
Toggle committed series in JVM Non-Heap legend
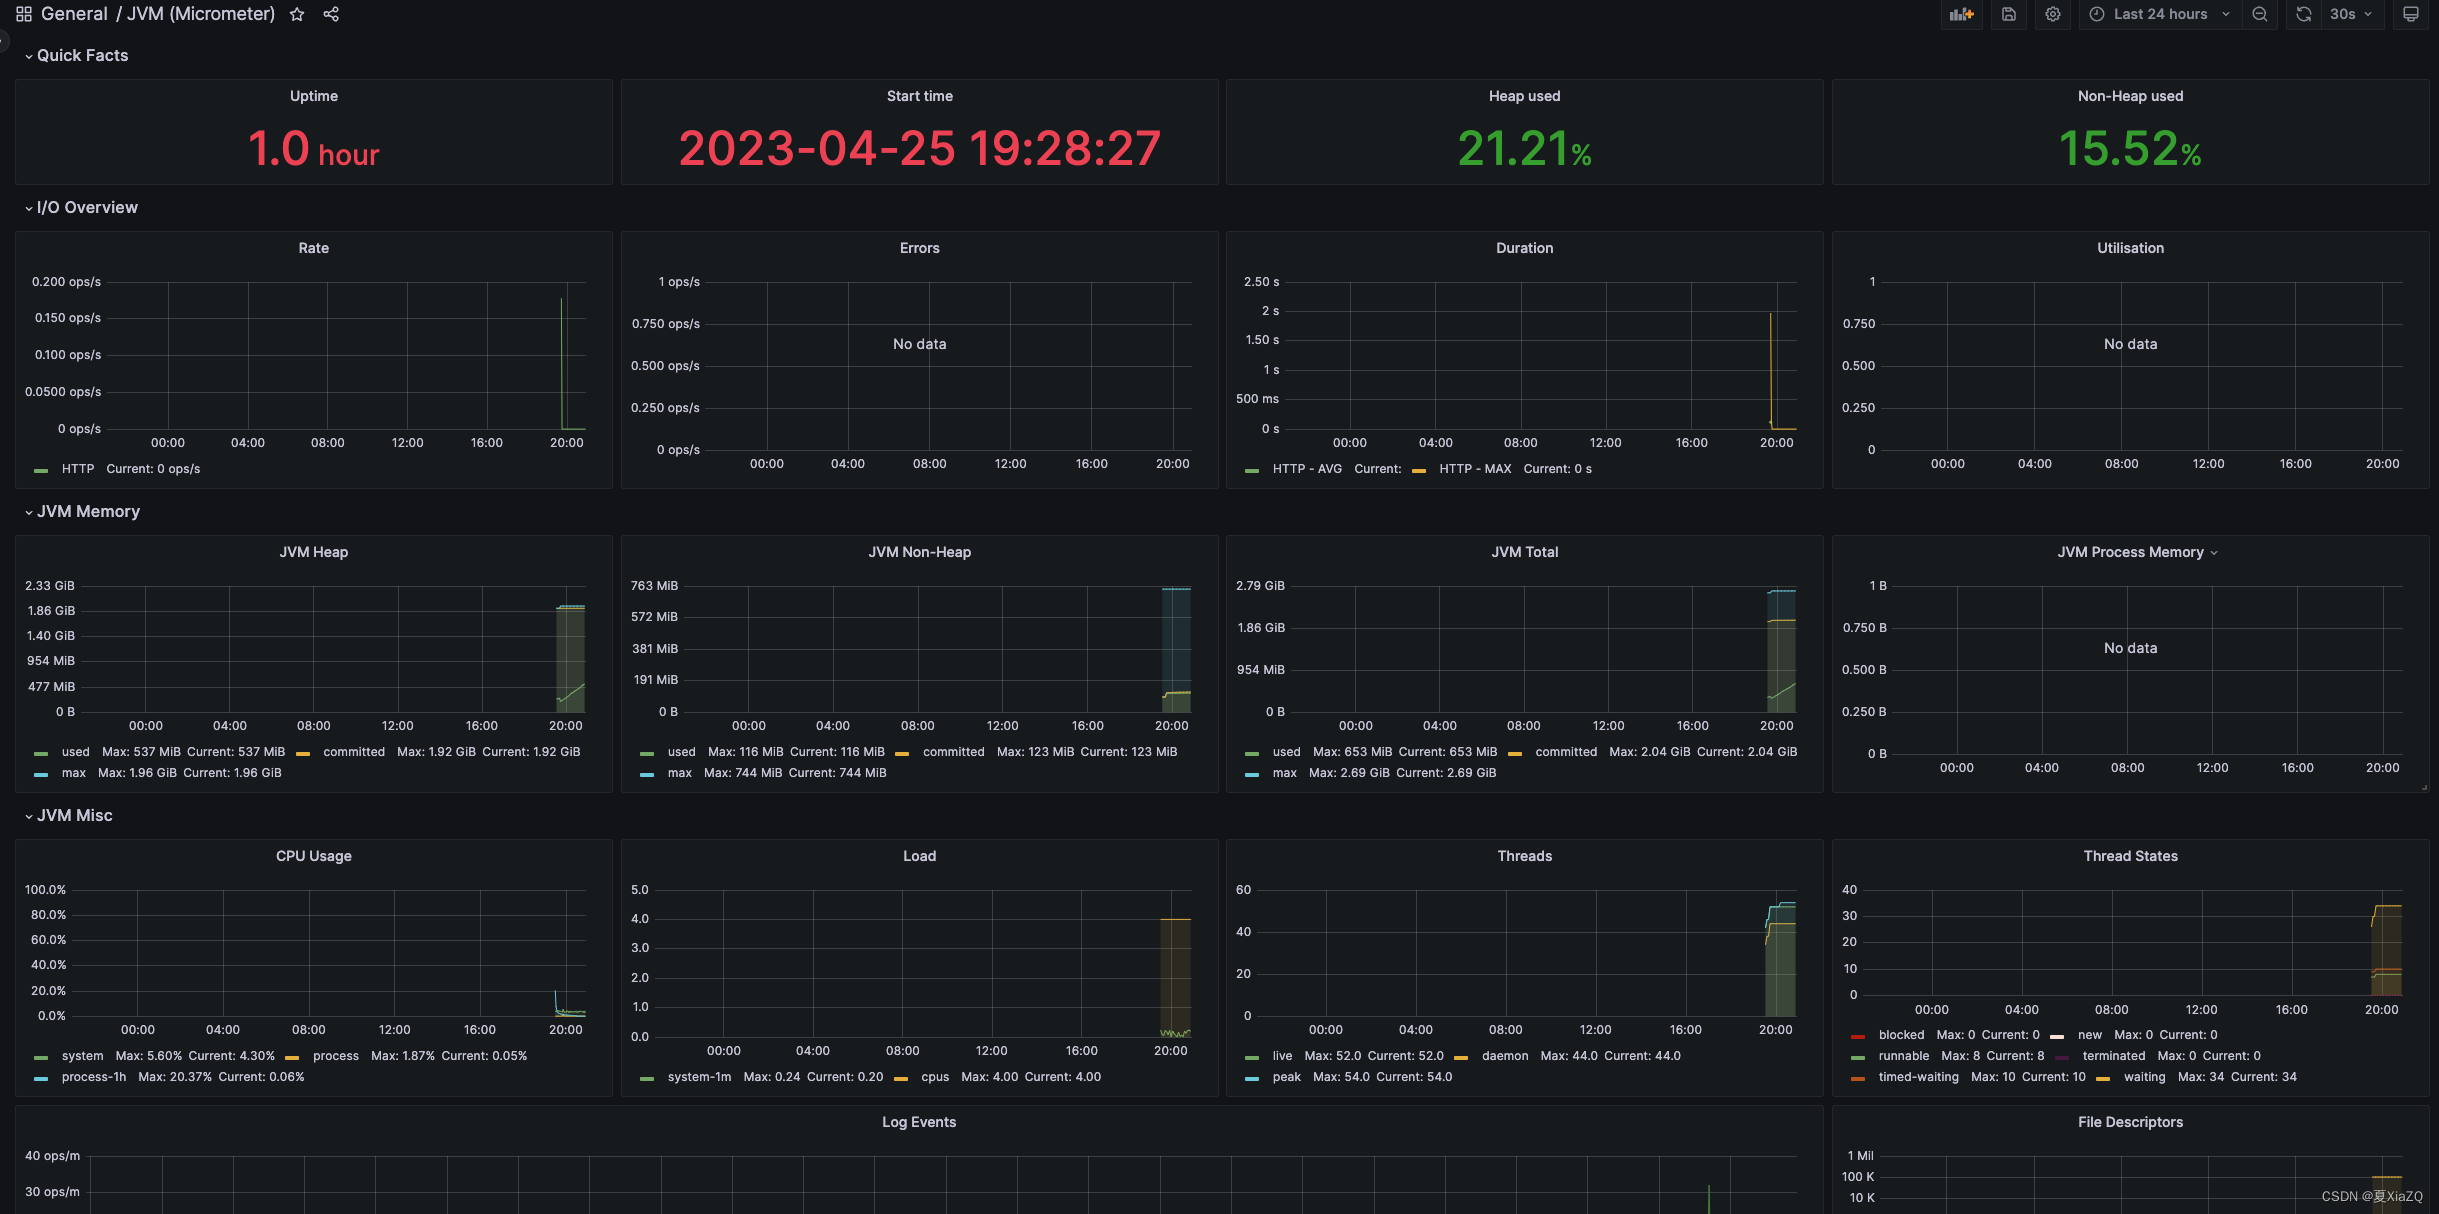point(954,752)
